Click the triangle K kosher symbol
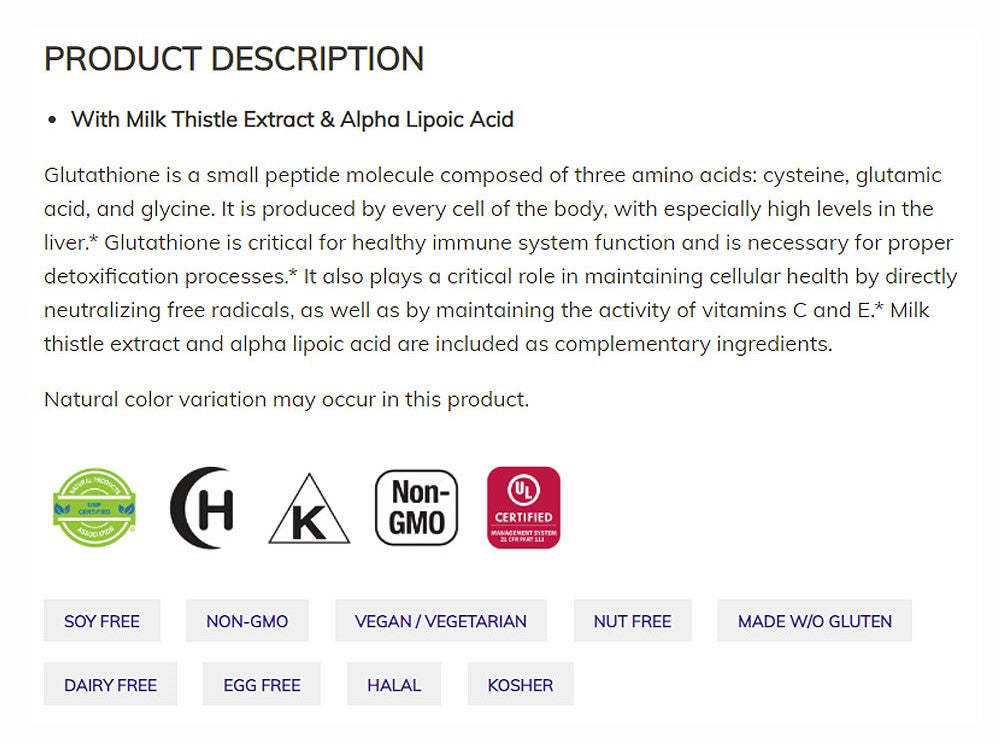This screenshot has height=746, width=1000. coord(309,510)
